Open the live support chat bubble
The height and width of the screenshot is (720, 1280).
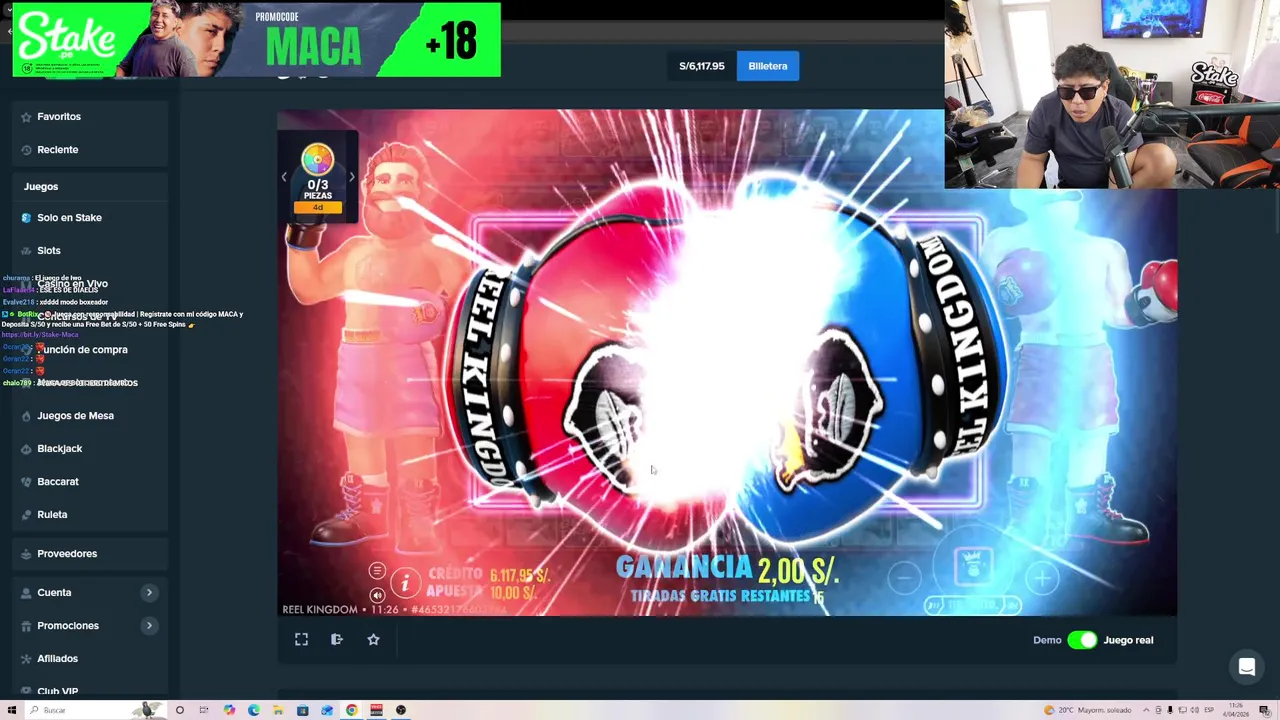click(1247, 667)
